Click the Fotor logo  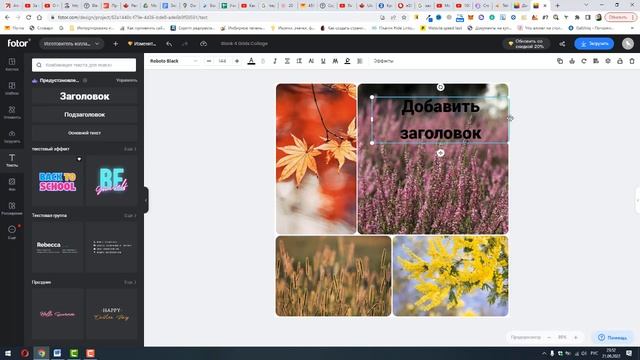click(x=18, y=43)
